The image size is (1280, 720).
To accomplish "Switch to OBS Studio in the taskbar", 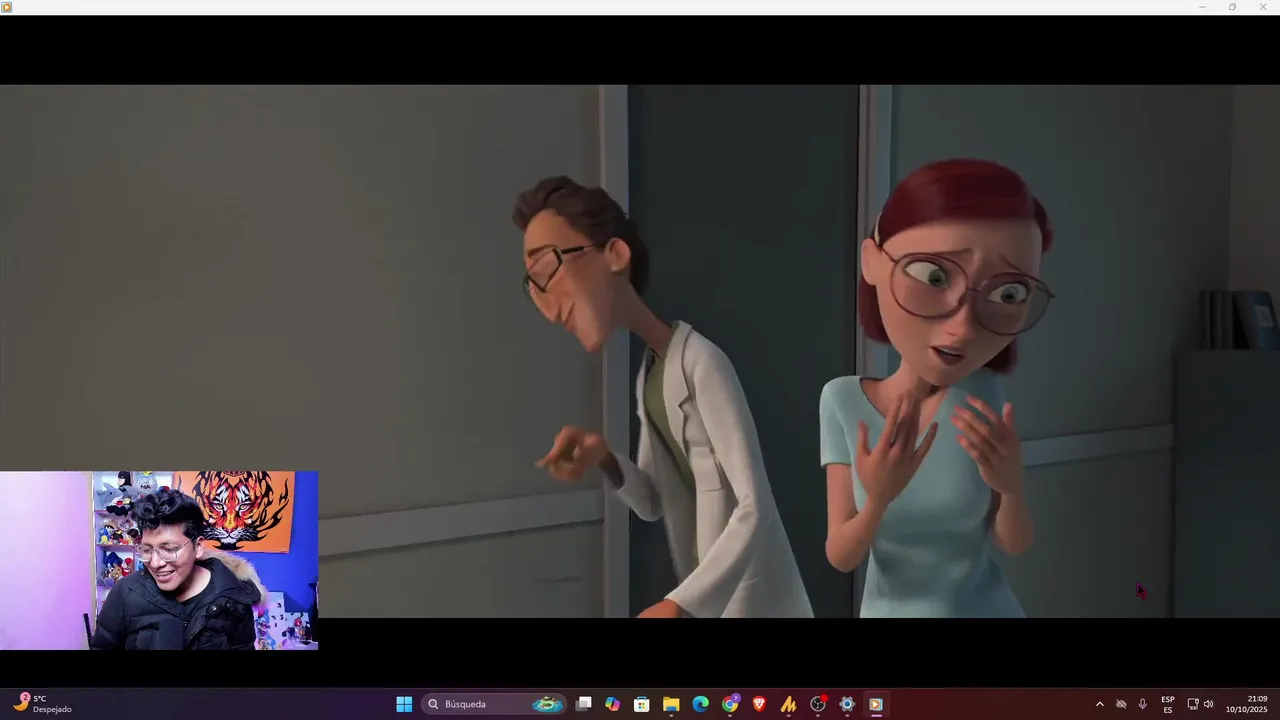I will point(818,704).
